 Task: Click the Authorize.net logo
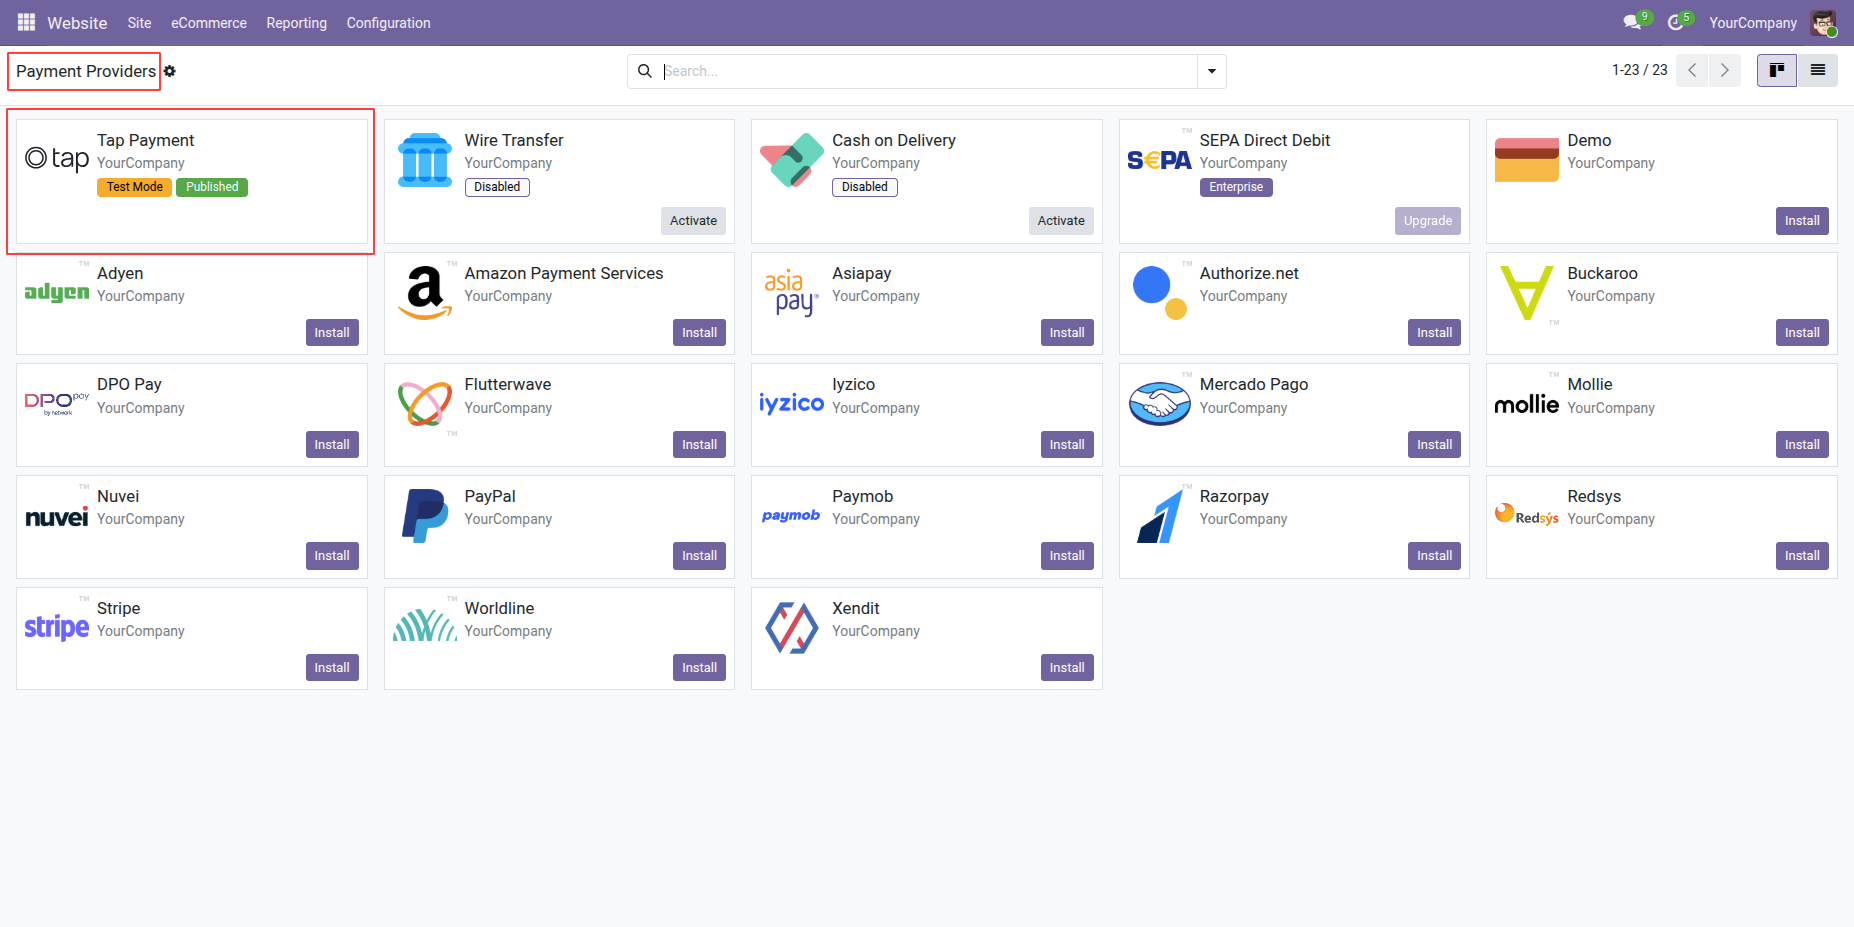coord(1160,292)
